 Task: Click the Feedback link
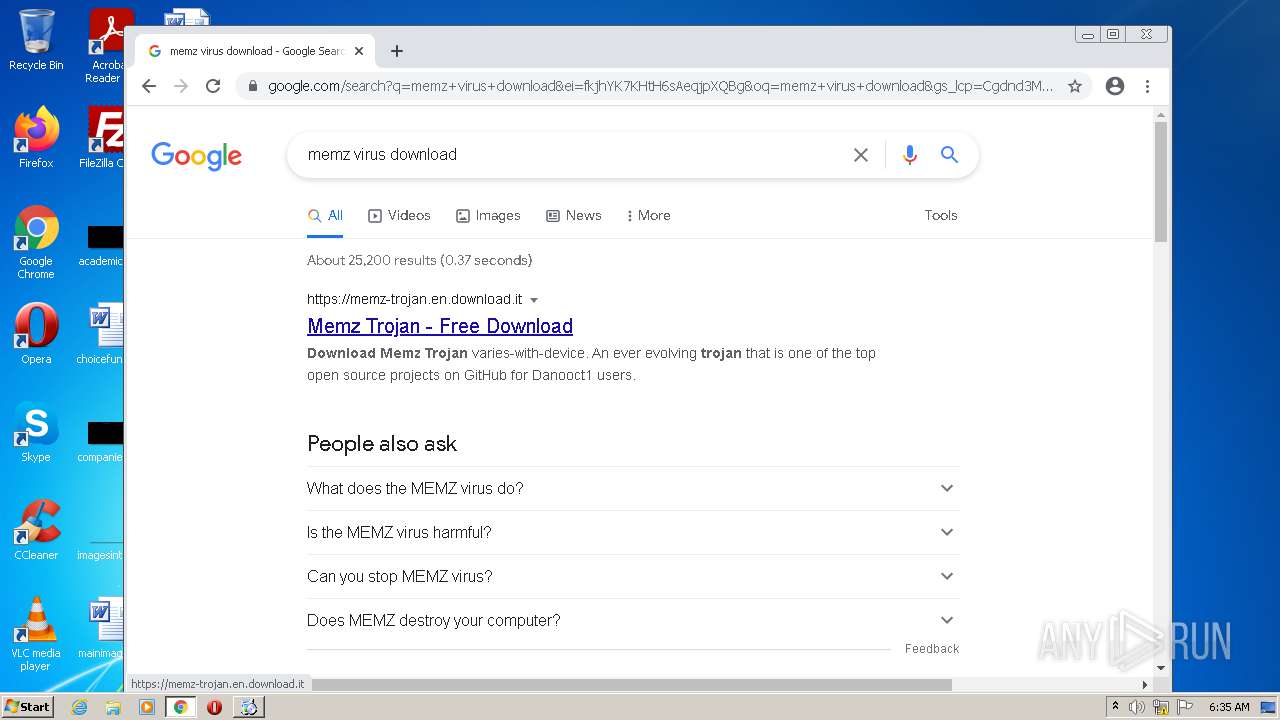pos(932,649)
